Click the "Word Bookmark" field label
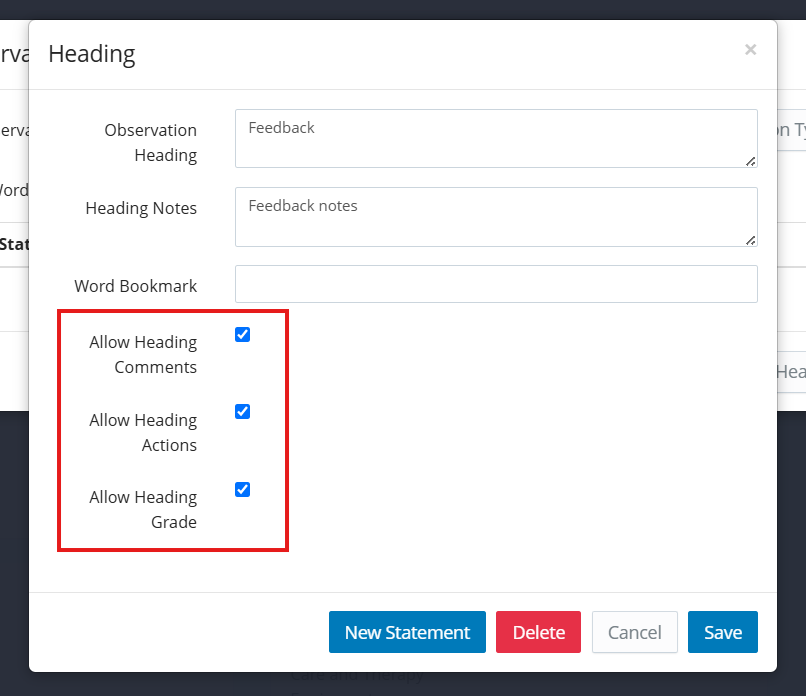 click(136, 286)
